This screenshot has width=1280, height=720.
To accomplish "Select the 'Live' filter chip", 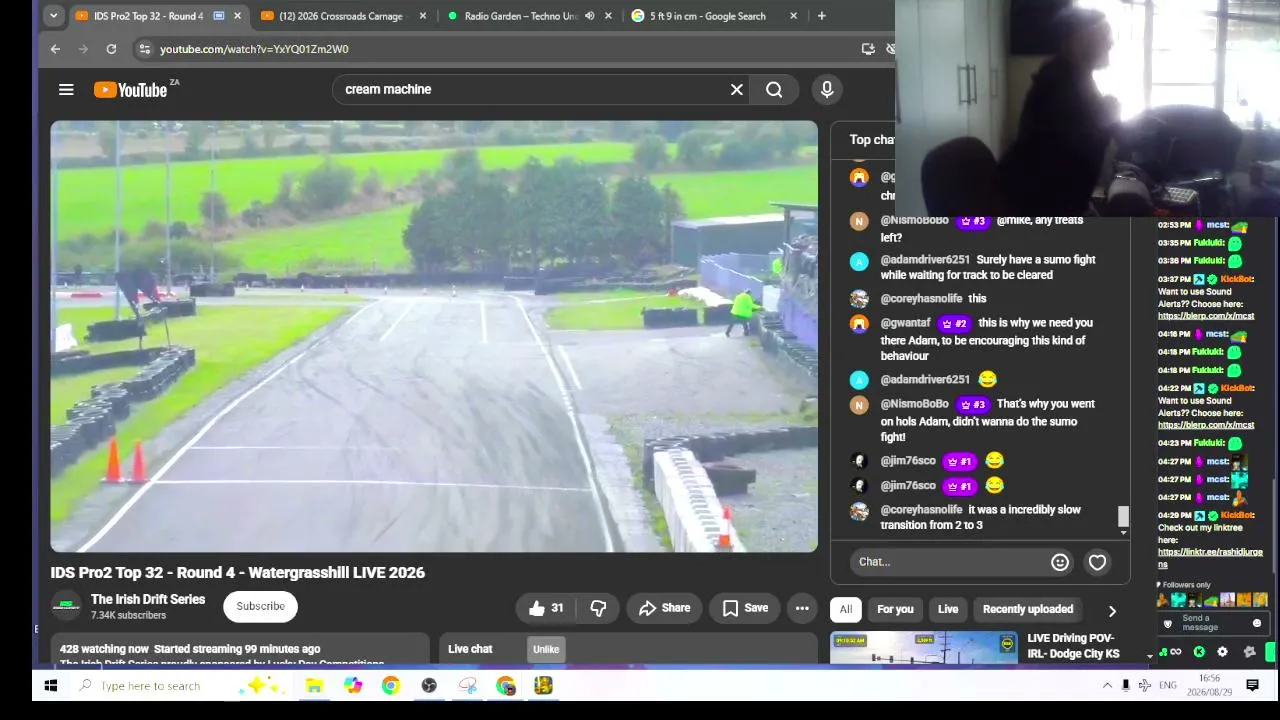I will [948, 609].
